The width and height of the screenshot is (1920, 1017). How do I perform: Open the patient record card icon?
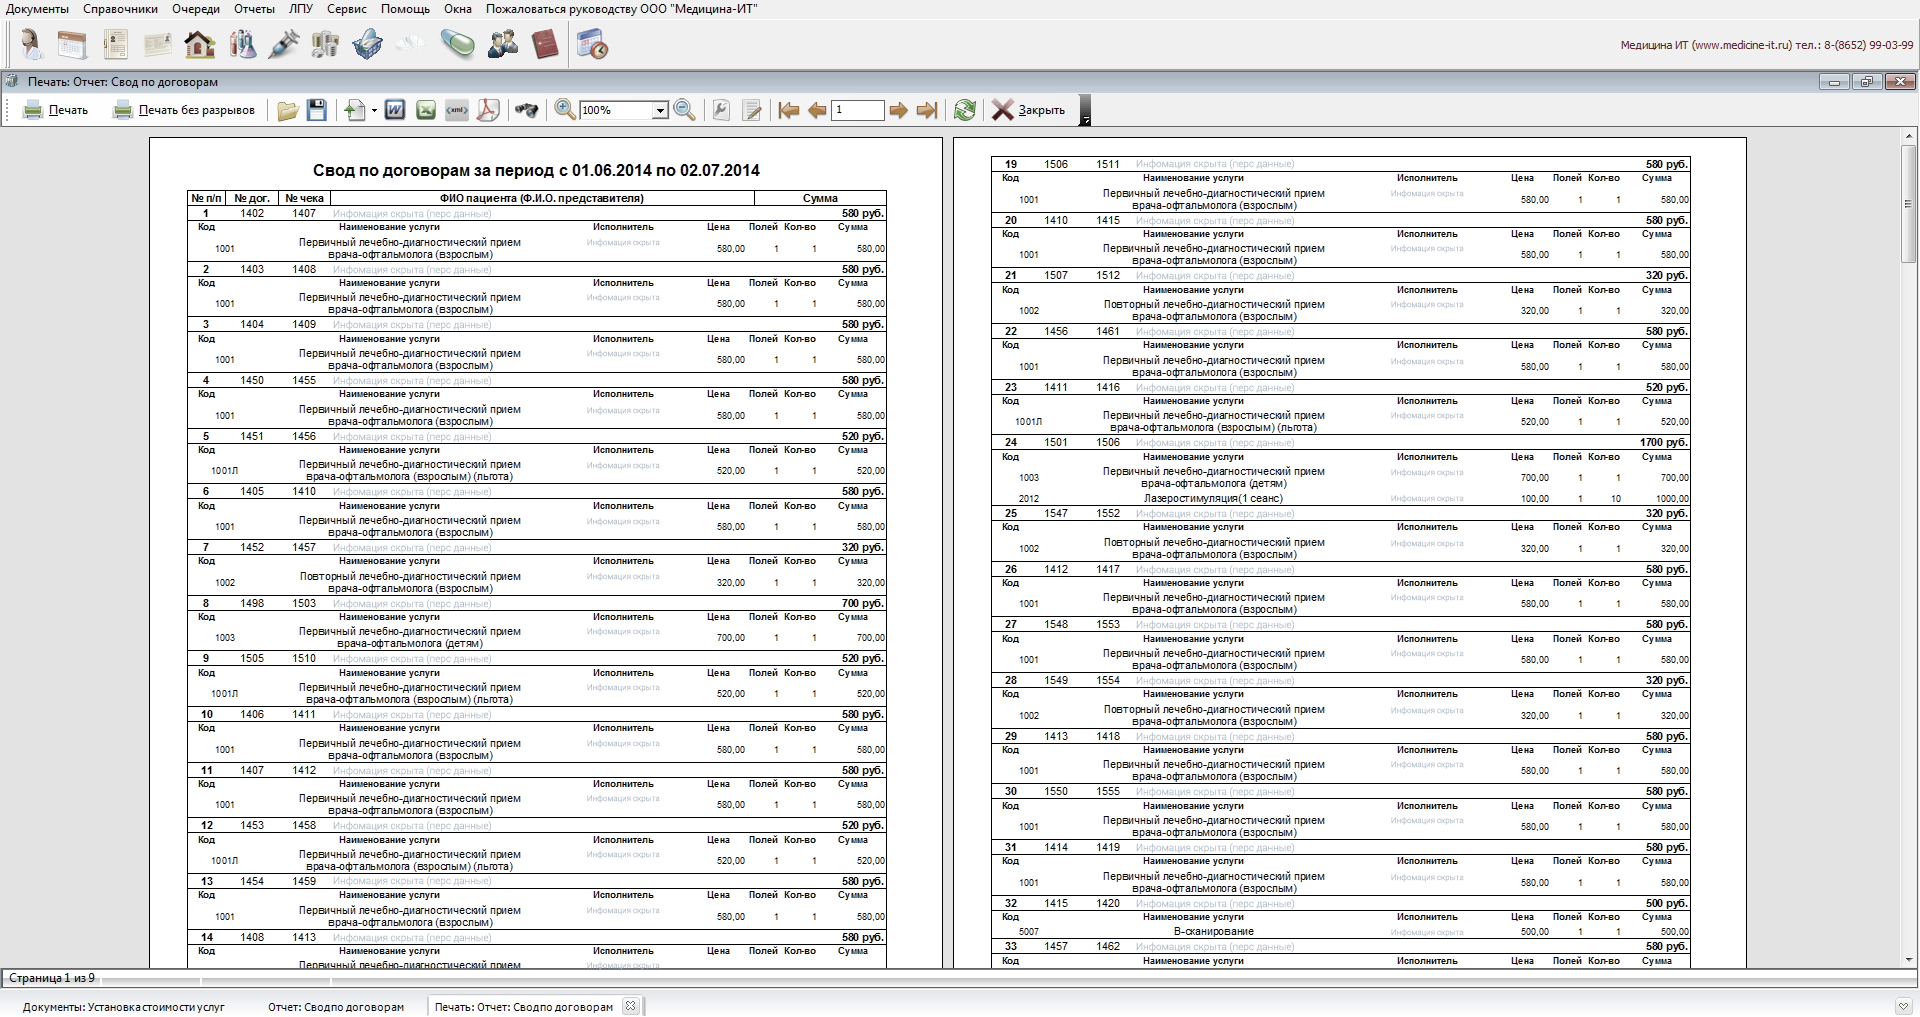[x=116, y=44]
